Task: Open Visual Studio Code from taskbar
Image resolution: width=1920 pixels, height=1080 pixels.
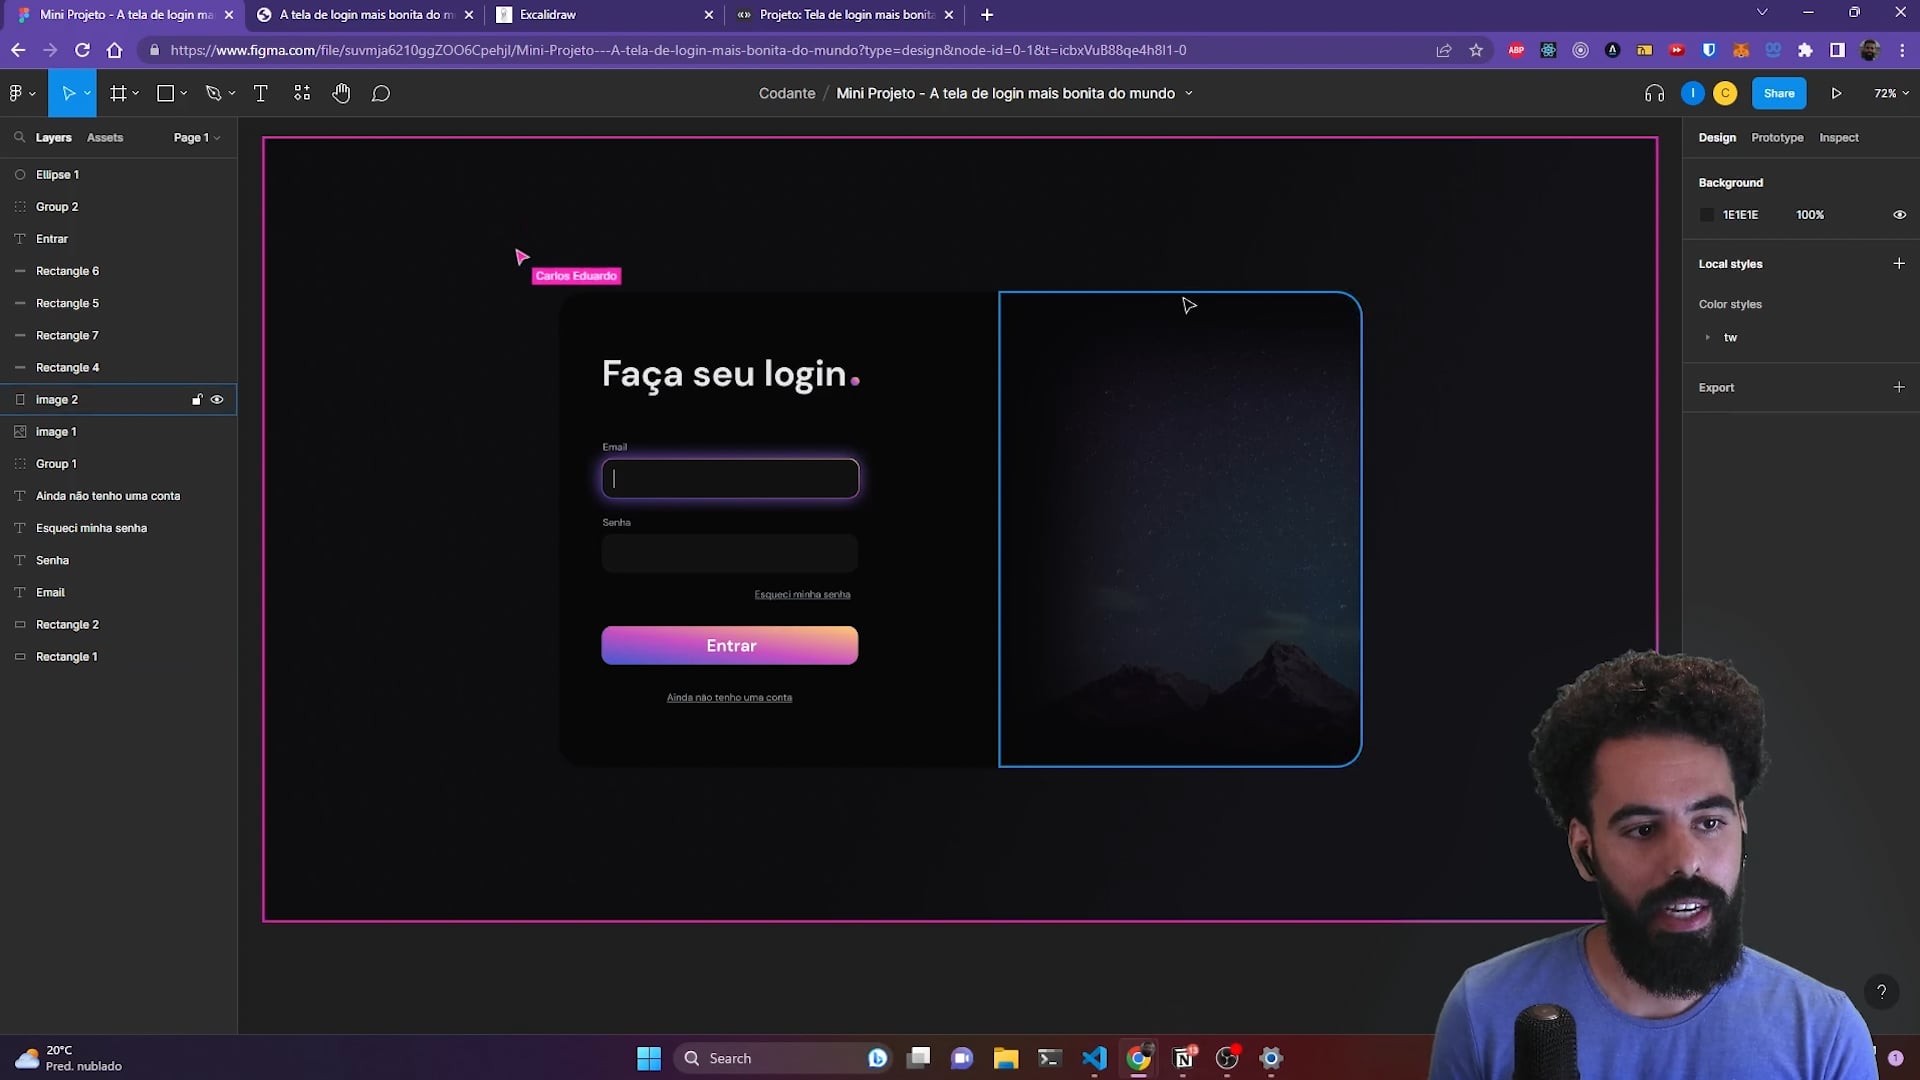Action: tap(1094, 1058)
